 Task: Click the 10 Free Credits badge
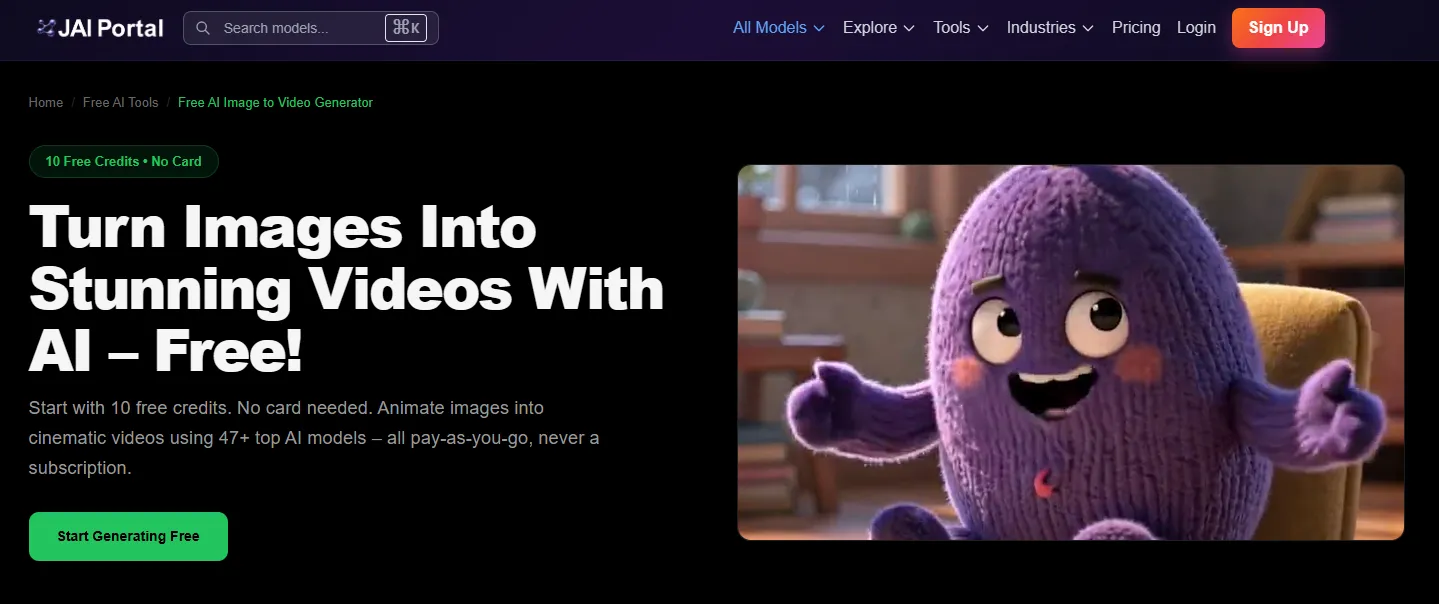click(x=124, y=161)
